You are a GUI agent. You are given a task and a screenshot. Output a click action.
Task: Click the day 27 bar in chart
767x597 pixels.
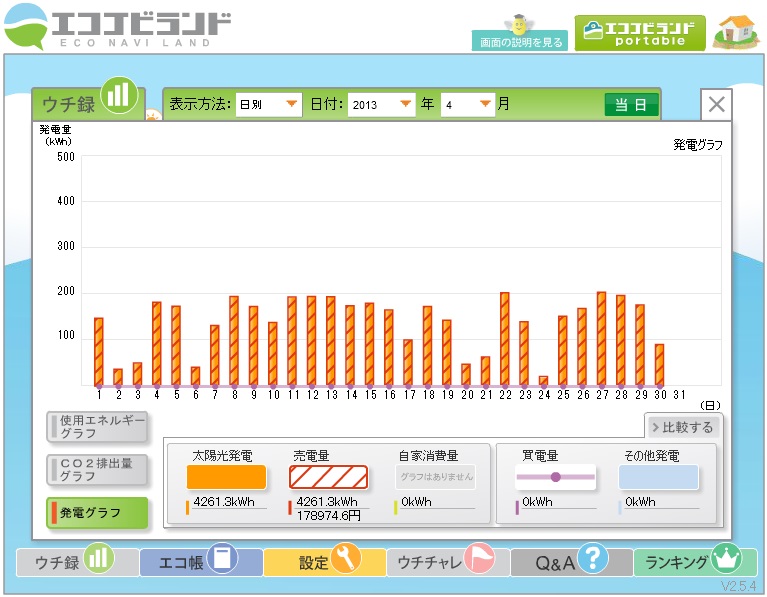601,339
